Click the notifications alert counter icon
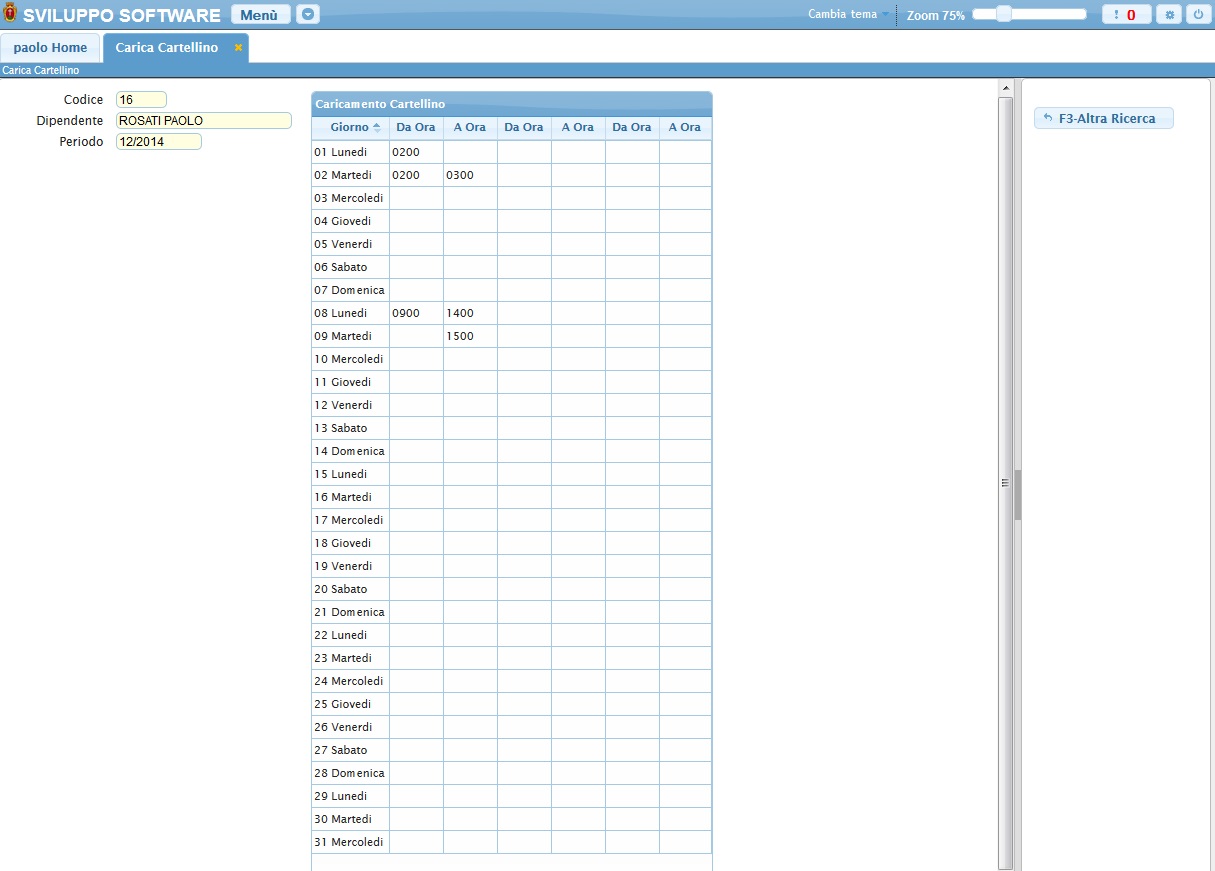Image resolution: width=1215 pixels, height=871 pixels. click(x=1126, y=15)
